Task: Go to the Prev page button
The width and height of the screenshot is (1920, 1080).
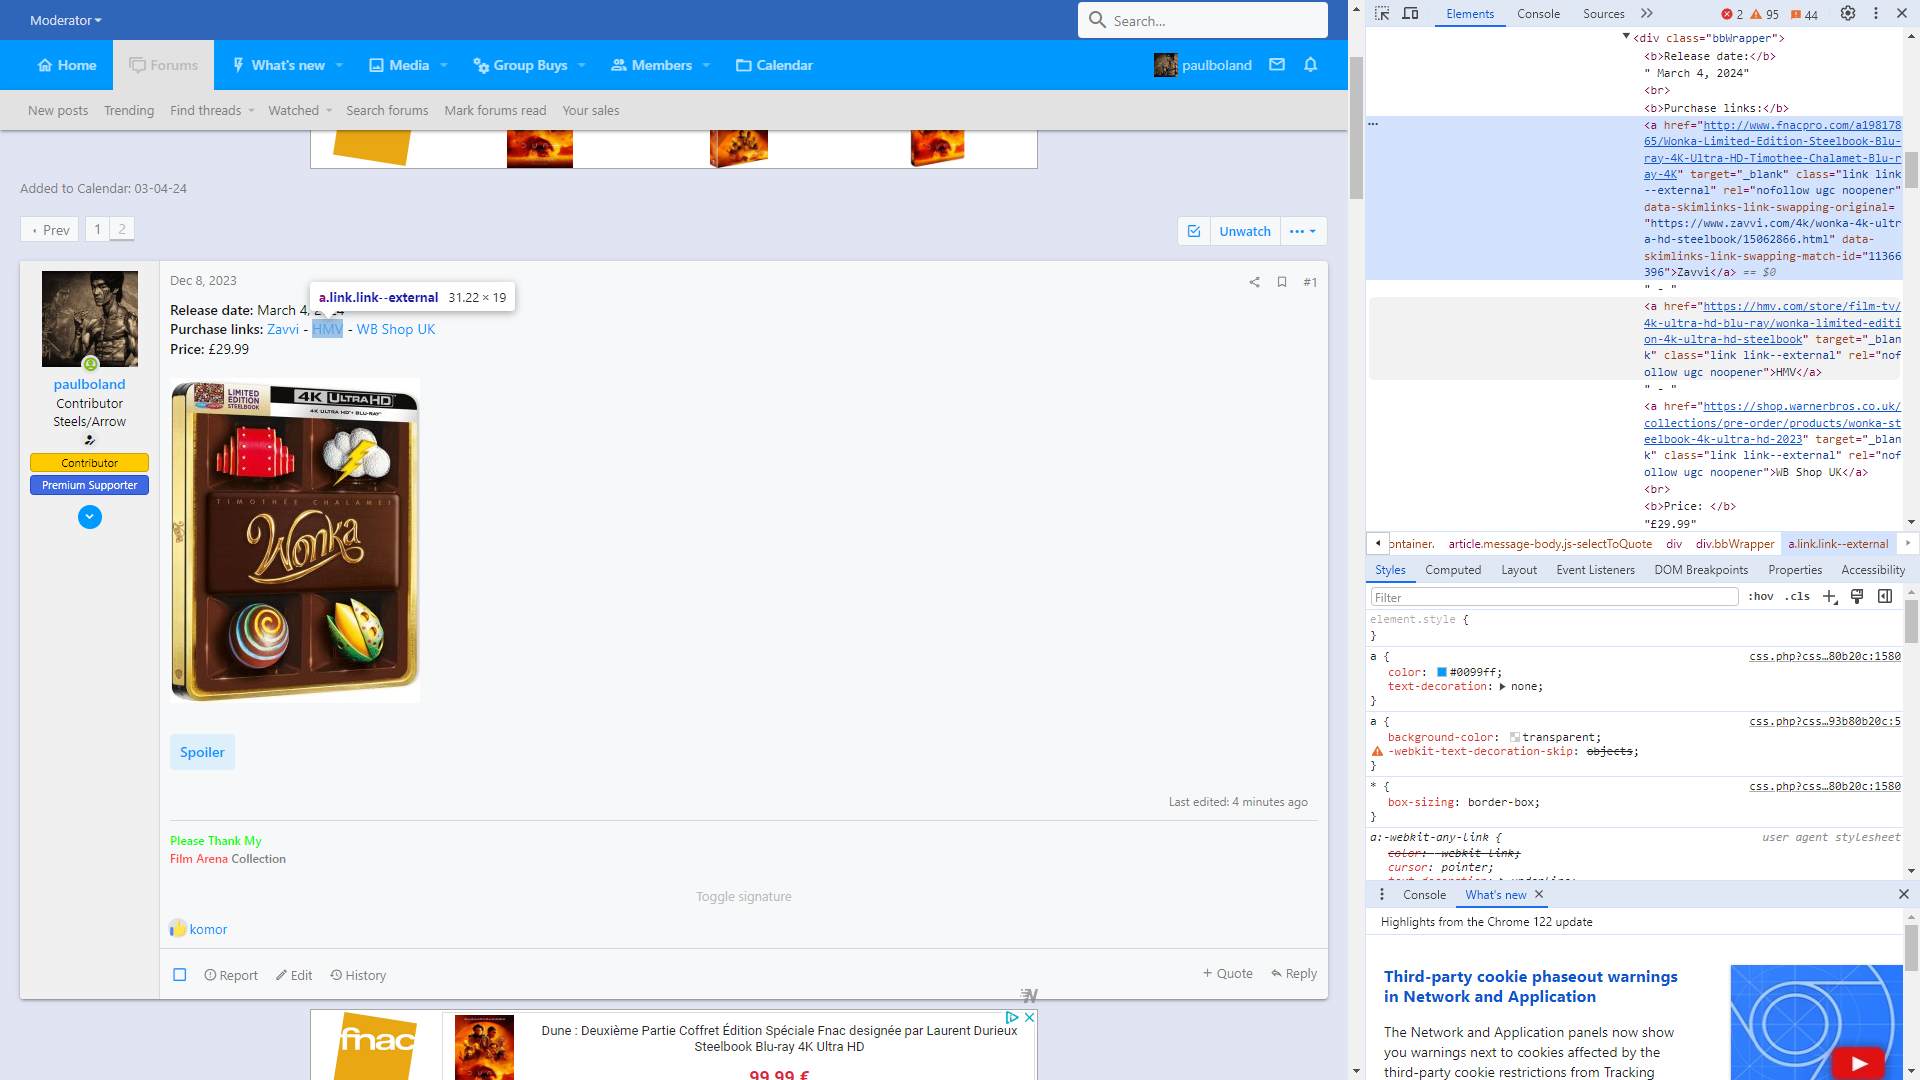Action: click(50, 230)
